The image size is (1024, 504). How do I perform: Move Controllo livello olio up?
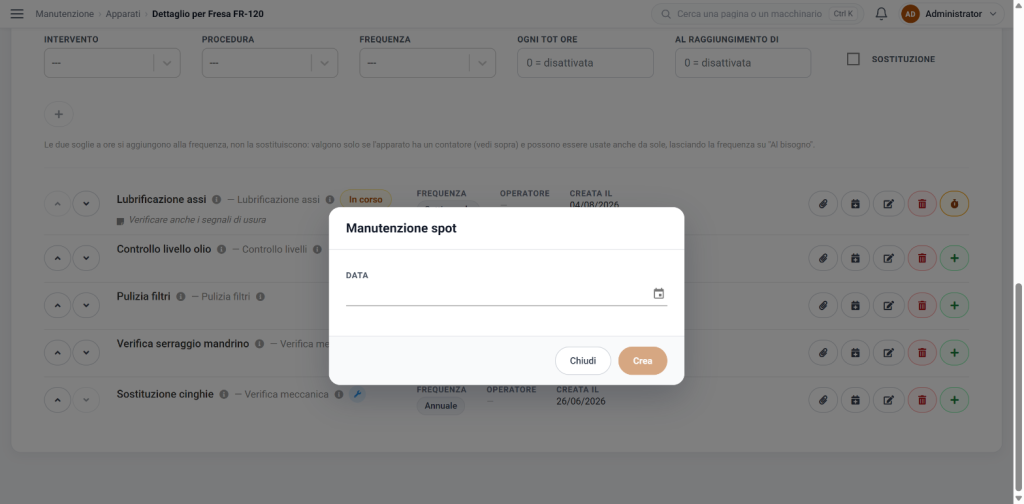[57, 258]
